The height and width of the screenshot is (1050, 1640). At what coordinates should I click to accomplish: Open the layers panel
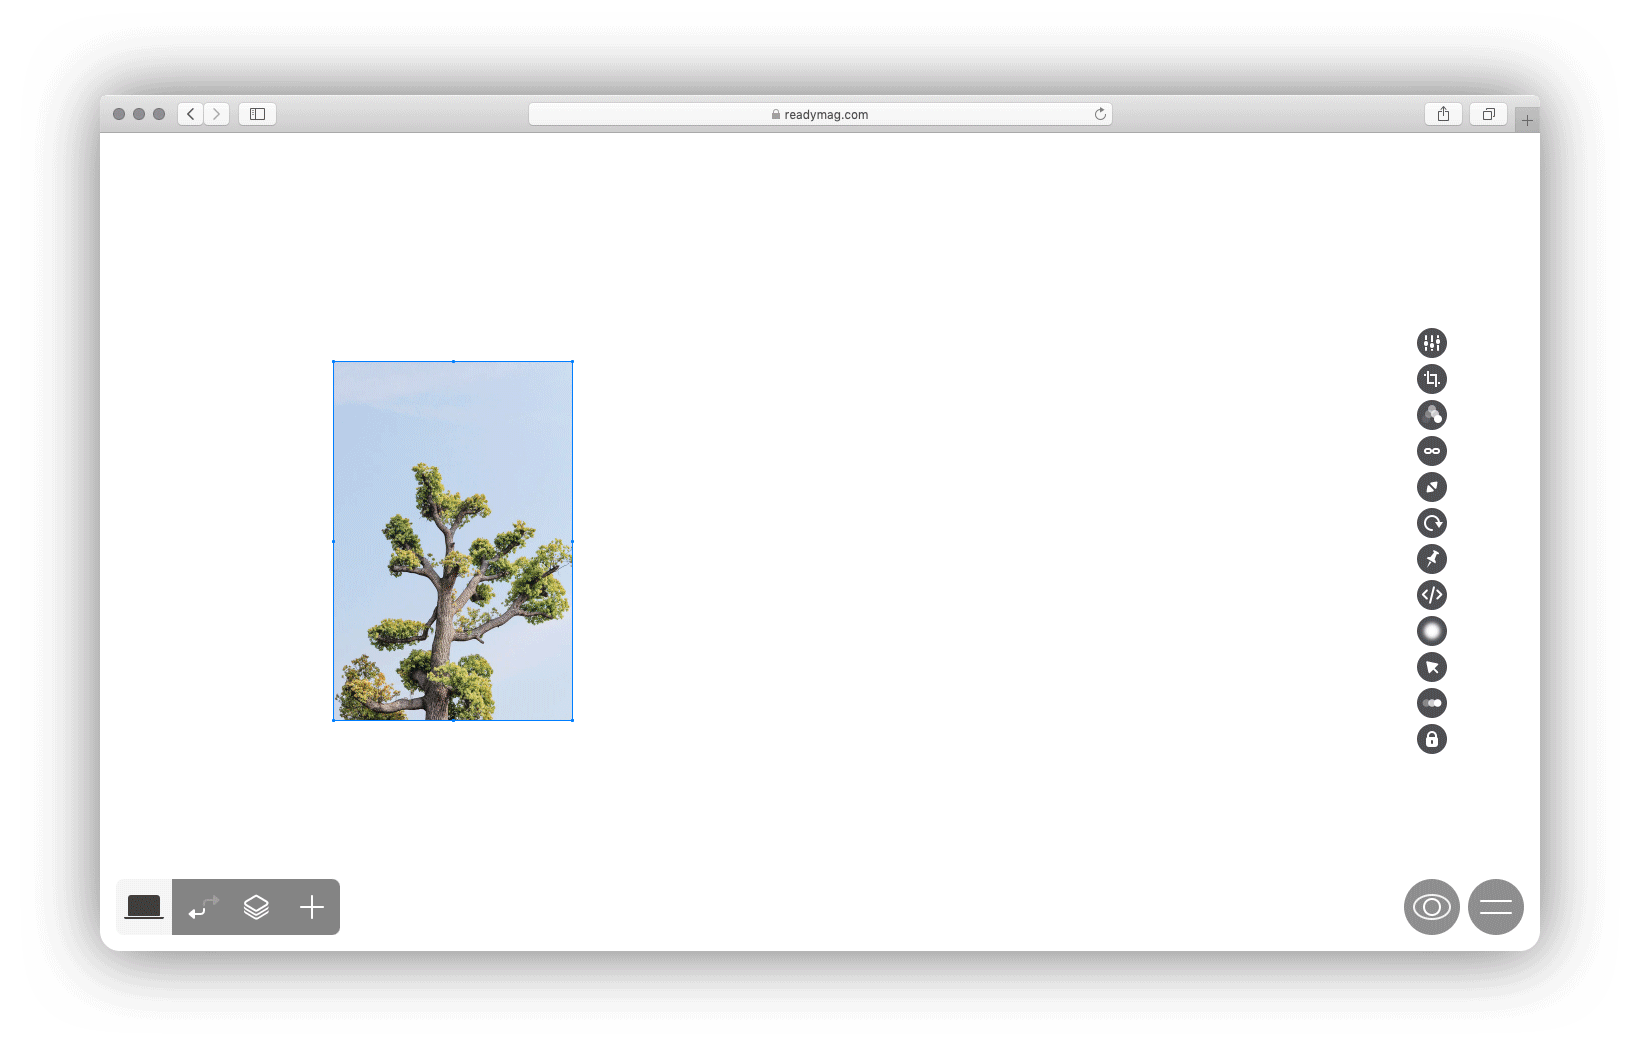click(x=256, y=907)
